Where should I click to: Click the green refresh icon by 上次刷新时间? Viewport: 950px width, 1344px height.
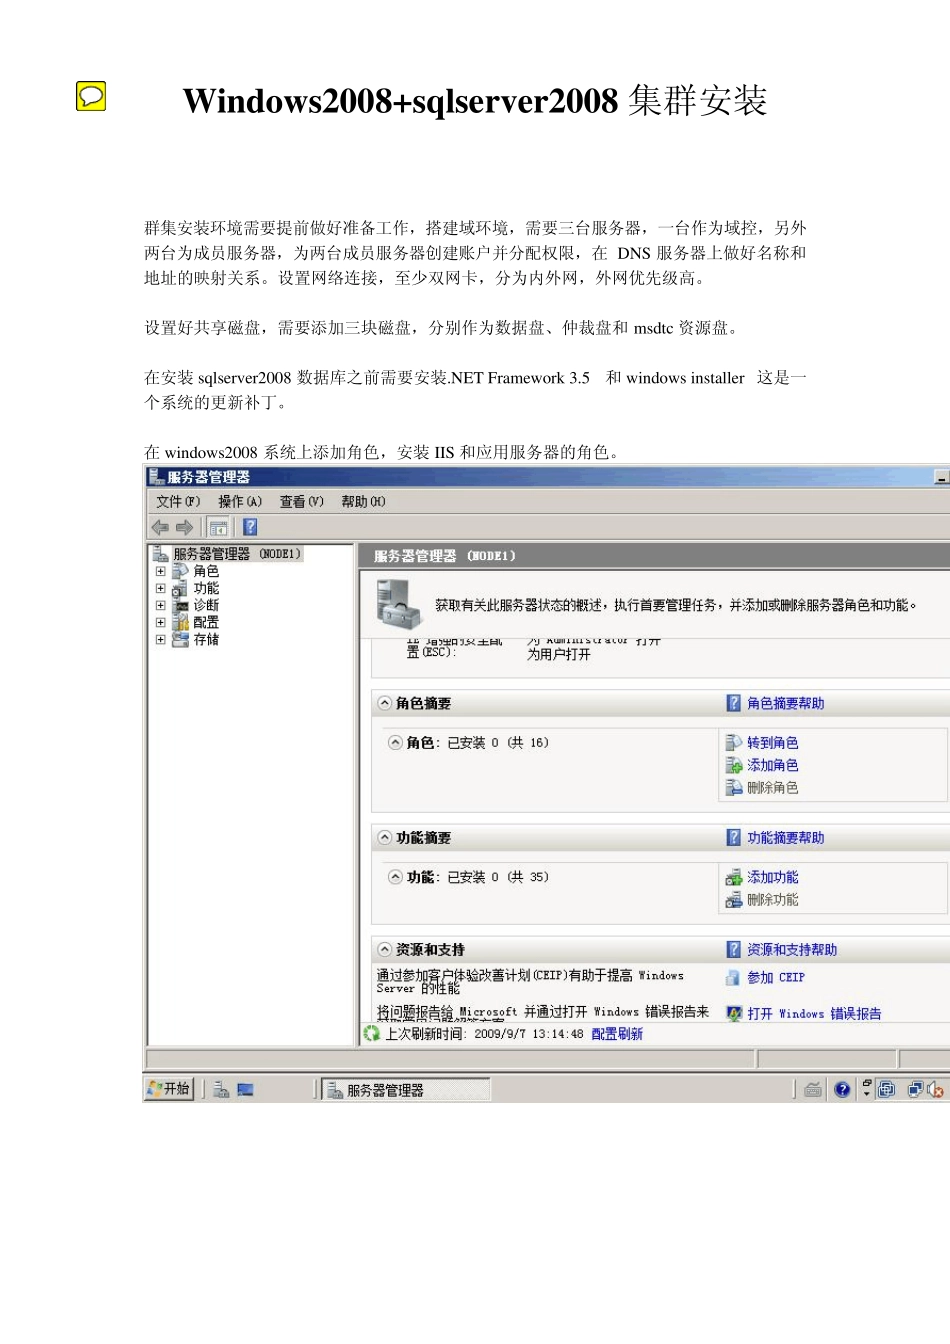tap(372, 1033)
